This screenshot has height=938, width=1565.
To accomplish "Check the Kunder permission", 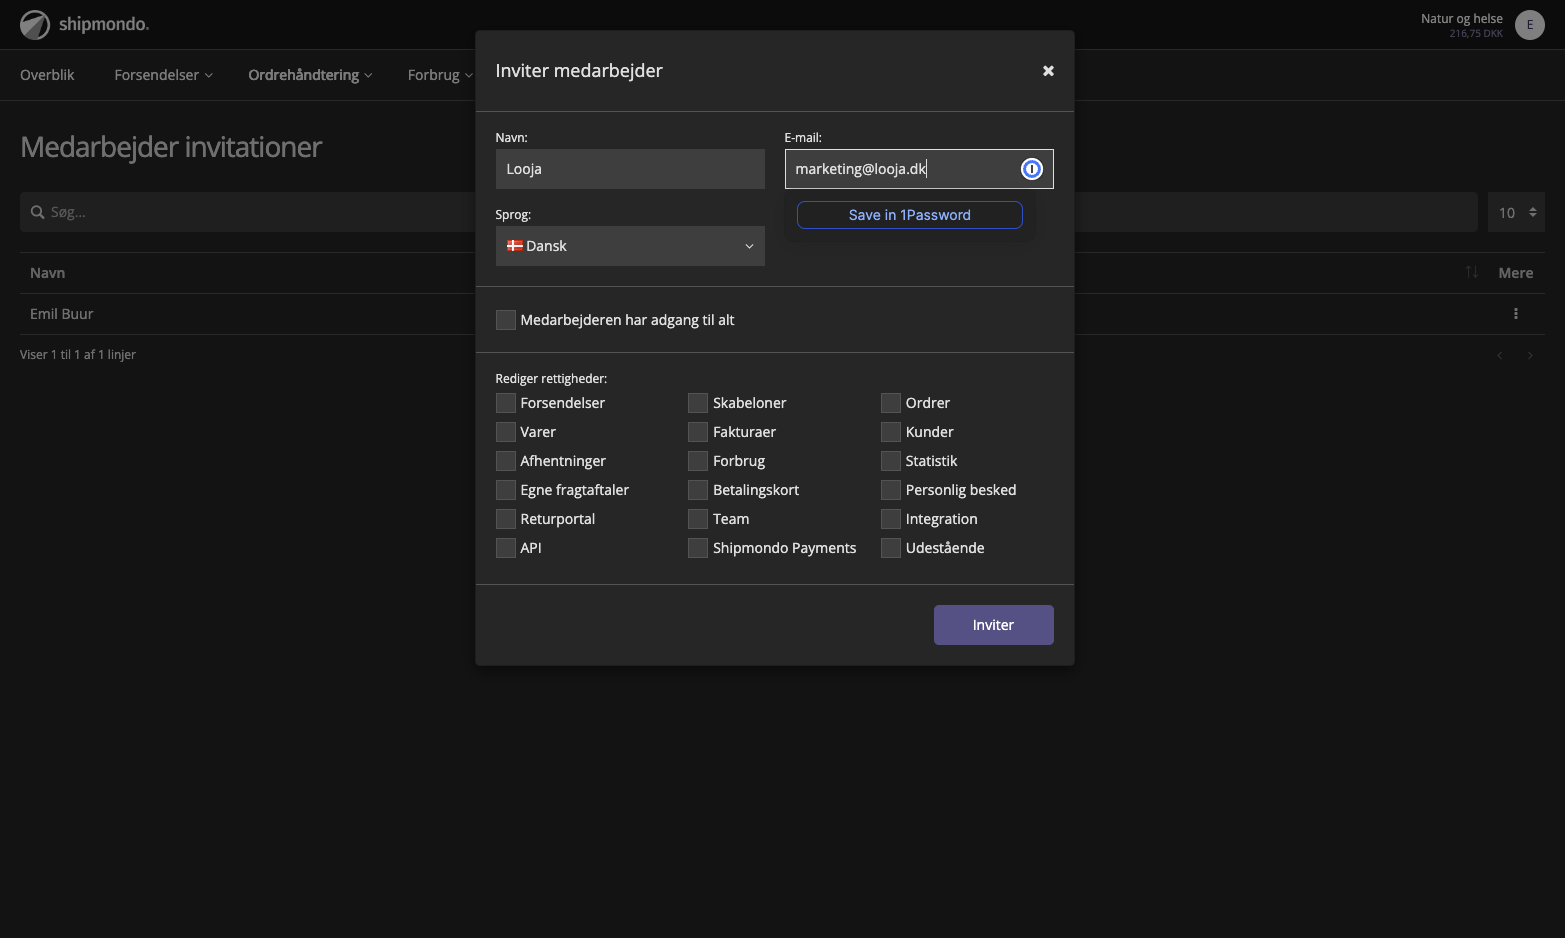I will (x=891, y=432).
